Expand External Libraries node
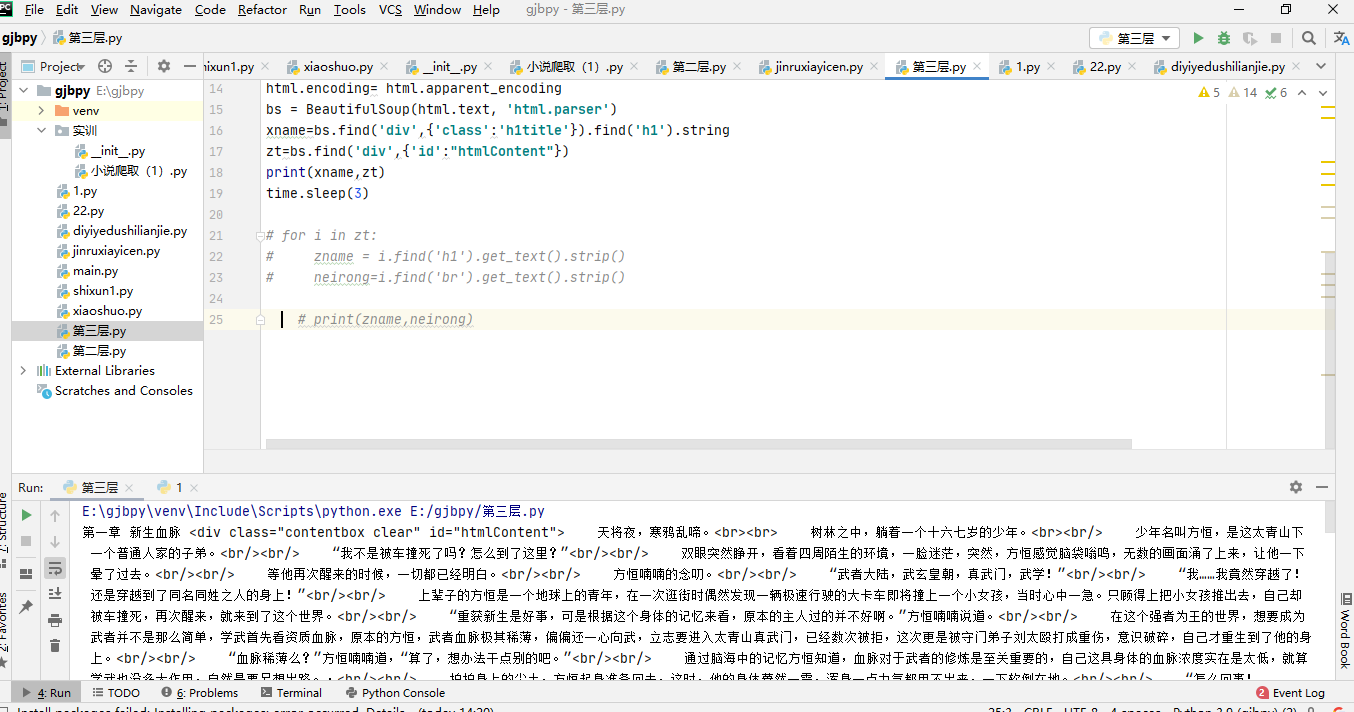 [x=23, y=370]
